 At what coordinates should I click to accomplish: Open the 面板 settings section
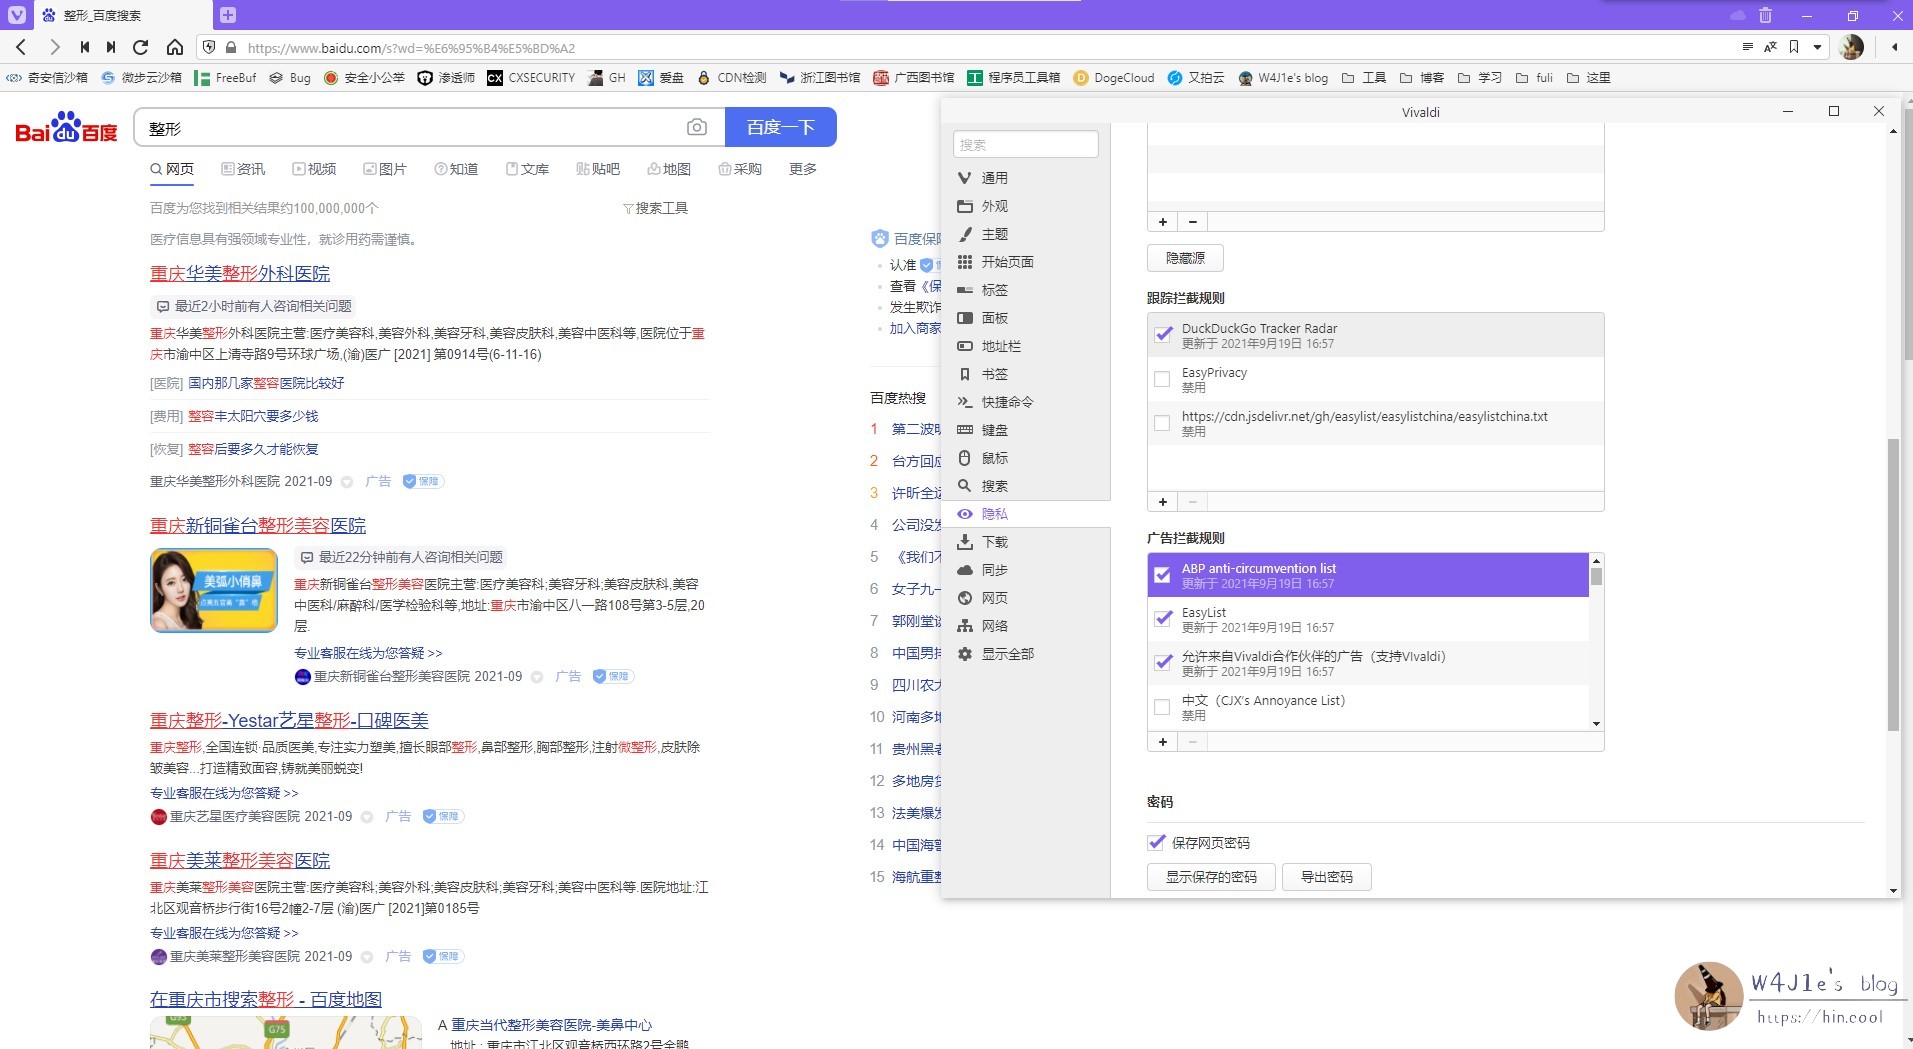[x=994, y=317]
